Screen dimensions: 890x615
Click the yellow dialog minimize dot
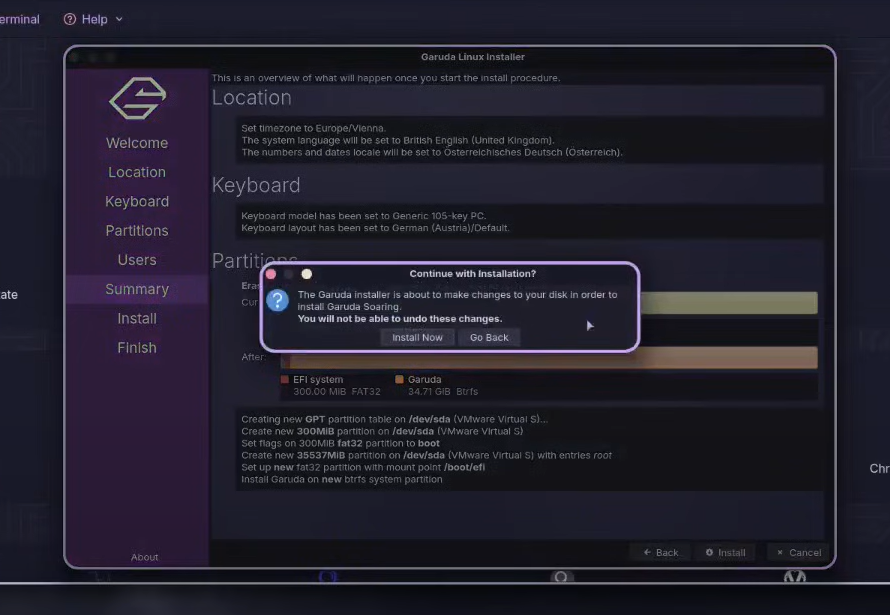tap(307, 274)
